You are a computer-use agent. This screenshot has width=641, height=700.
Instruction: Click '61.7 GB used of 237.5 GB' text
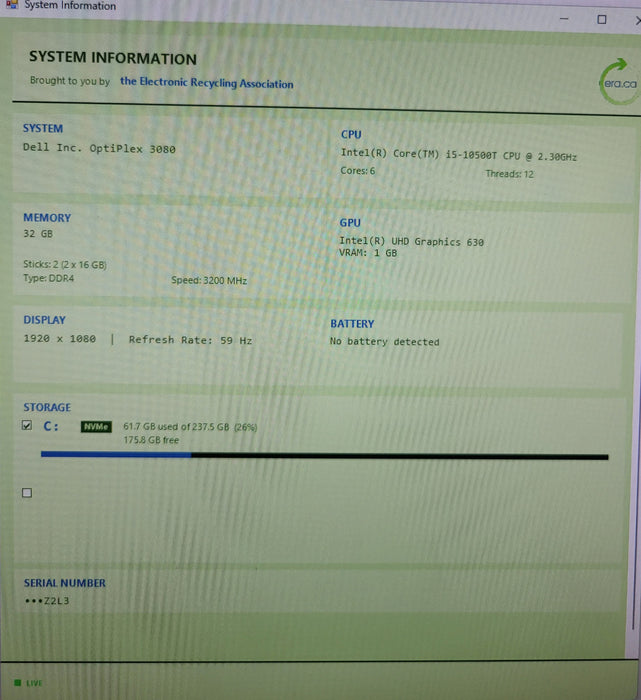pos(176,427)
